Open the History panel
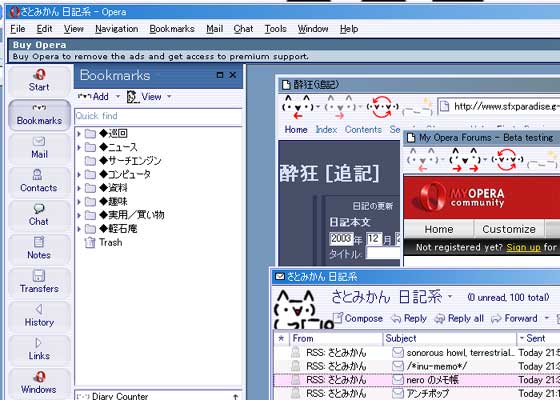 coord(39,316)
